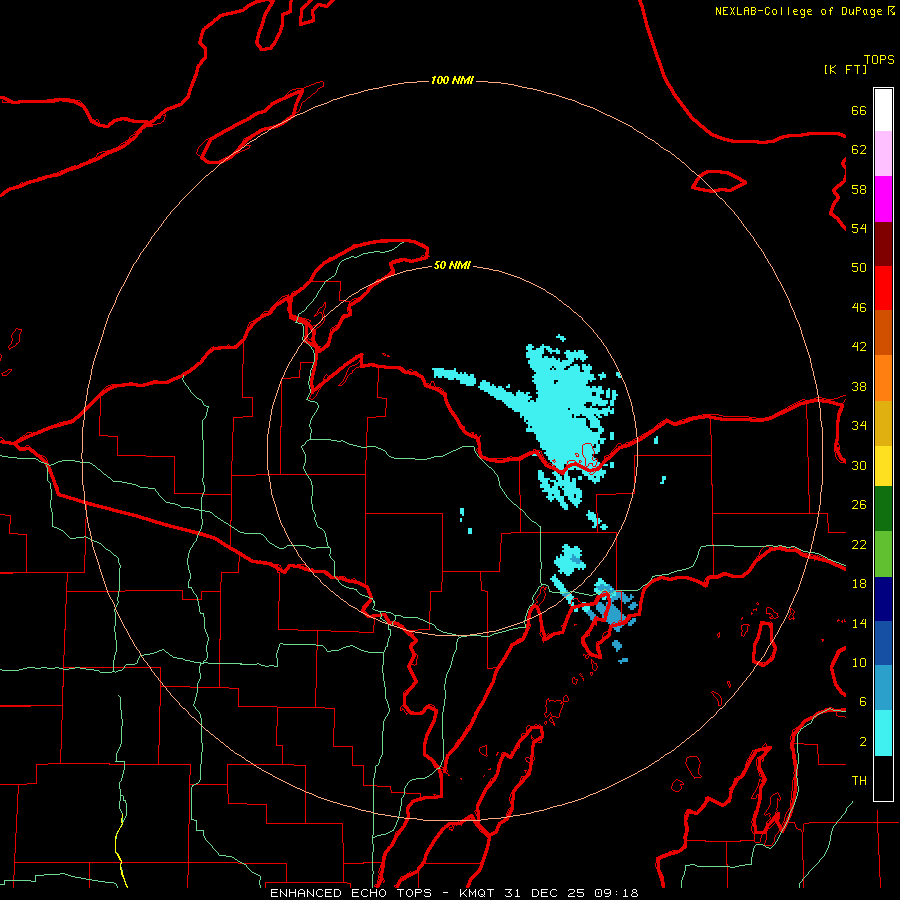Click the TH legend label
The image size is (900, 900).
(859, 781)
